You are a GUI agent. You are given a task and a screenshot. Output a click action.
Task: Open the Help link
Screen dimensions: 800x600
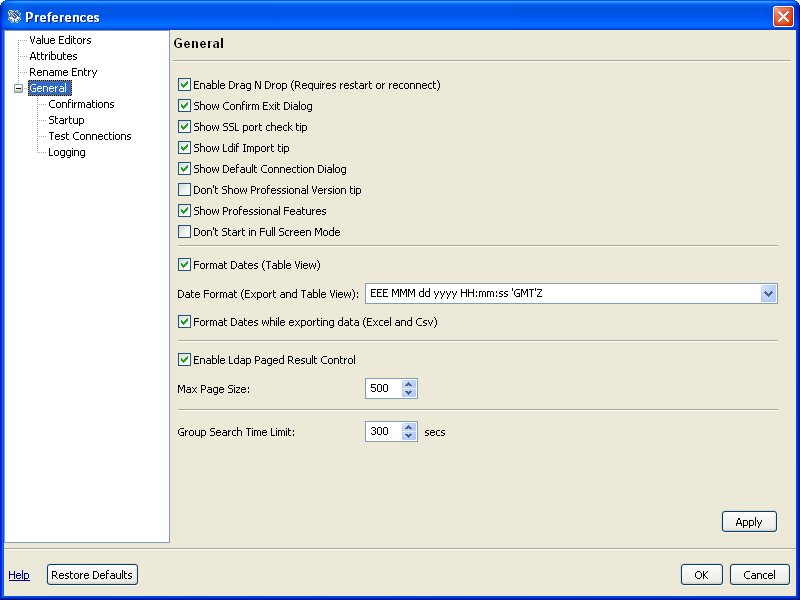coord(19,575)
